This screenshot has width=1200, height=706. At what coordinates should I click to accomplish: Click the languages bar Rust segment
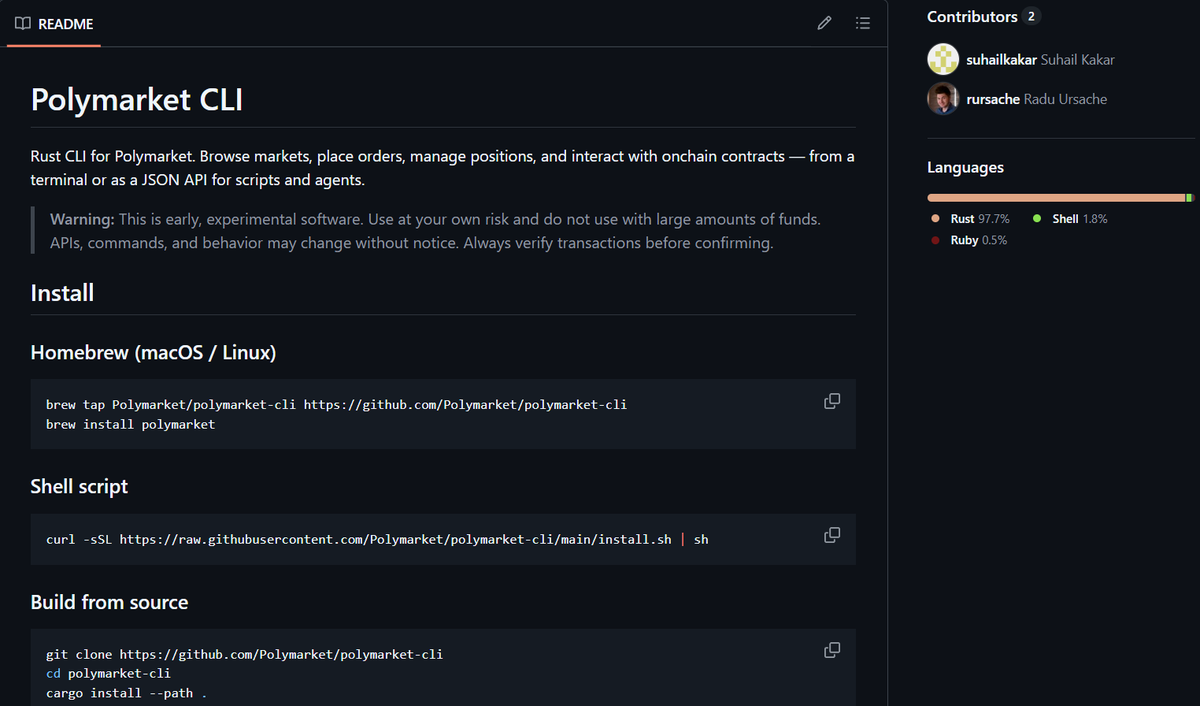1056,198
